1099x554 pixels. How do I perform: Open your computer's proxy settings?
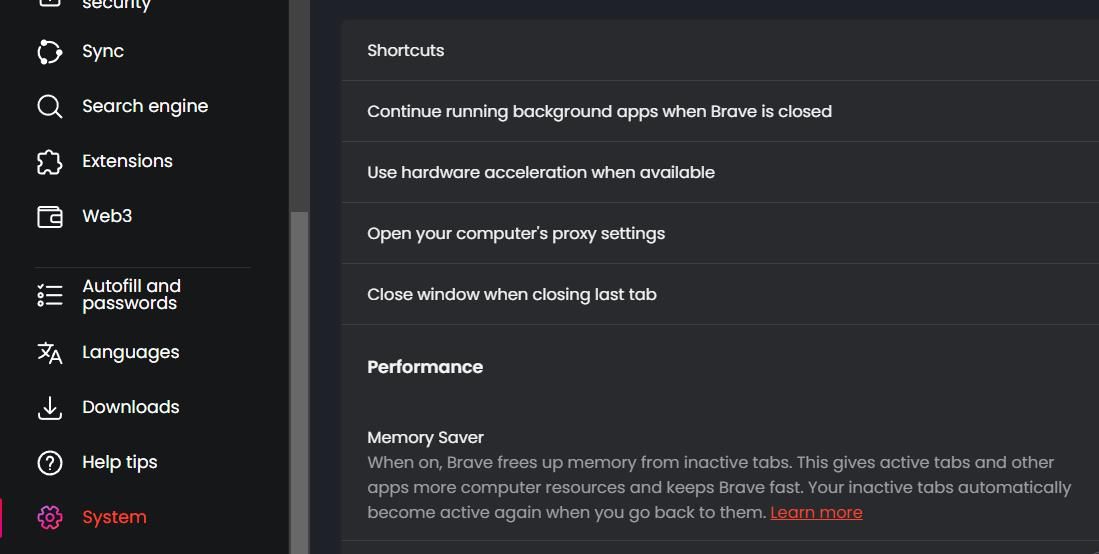click(516, 234)
